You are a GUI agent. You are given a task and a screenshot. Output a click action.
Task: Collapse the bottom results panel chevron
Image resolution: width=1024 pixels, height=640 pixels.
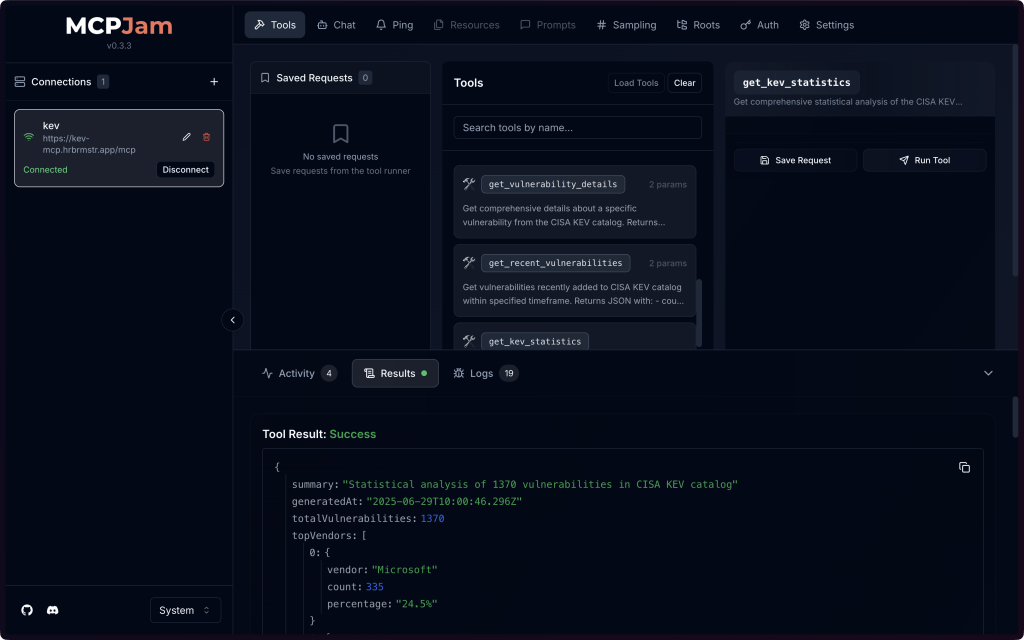tap(988, 373)
